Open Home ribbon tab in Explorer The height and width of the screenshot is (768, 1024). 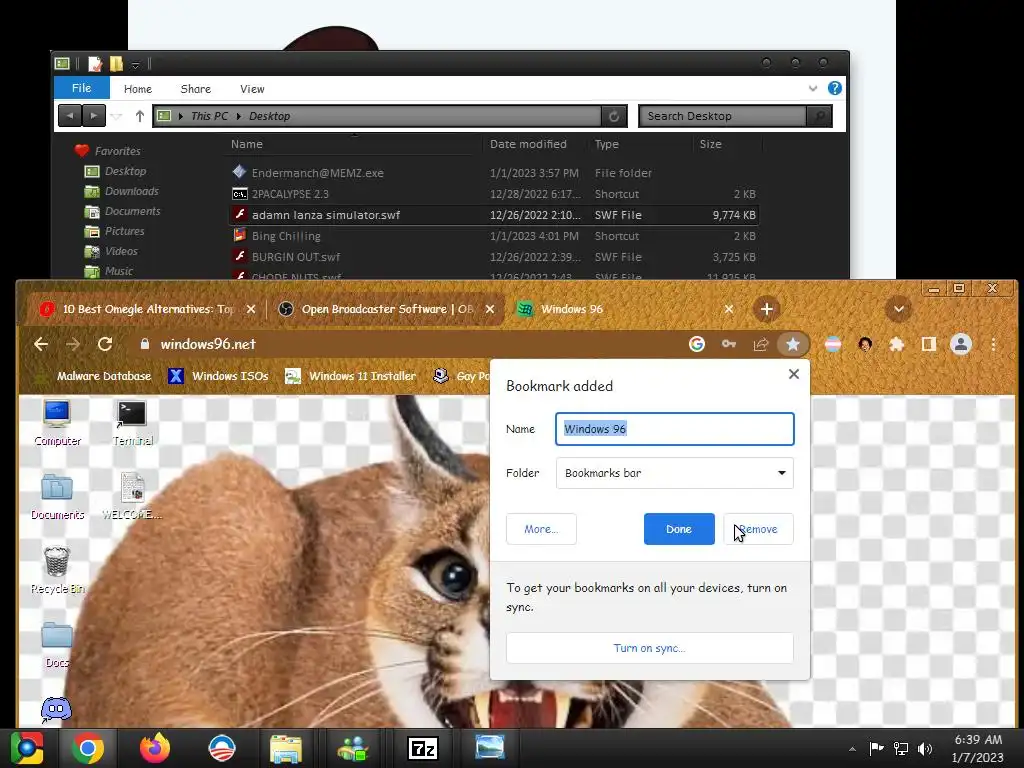point(138,89)
